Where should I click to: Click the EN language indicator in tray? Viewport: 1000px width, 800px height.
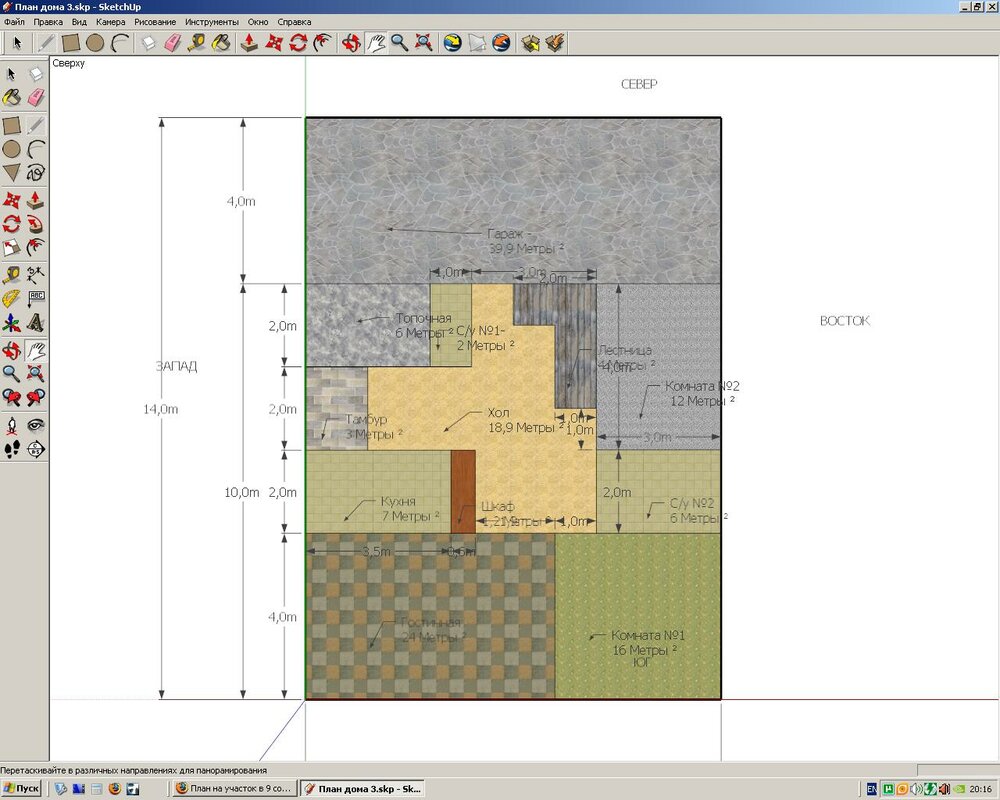pyautogui.click(x=871, y=789)
